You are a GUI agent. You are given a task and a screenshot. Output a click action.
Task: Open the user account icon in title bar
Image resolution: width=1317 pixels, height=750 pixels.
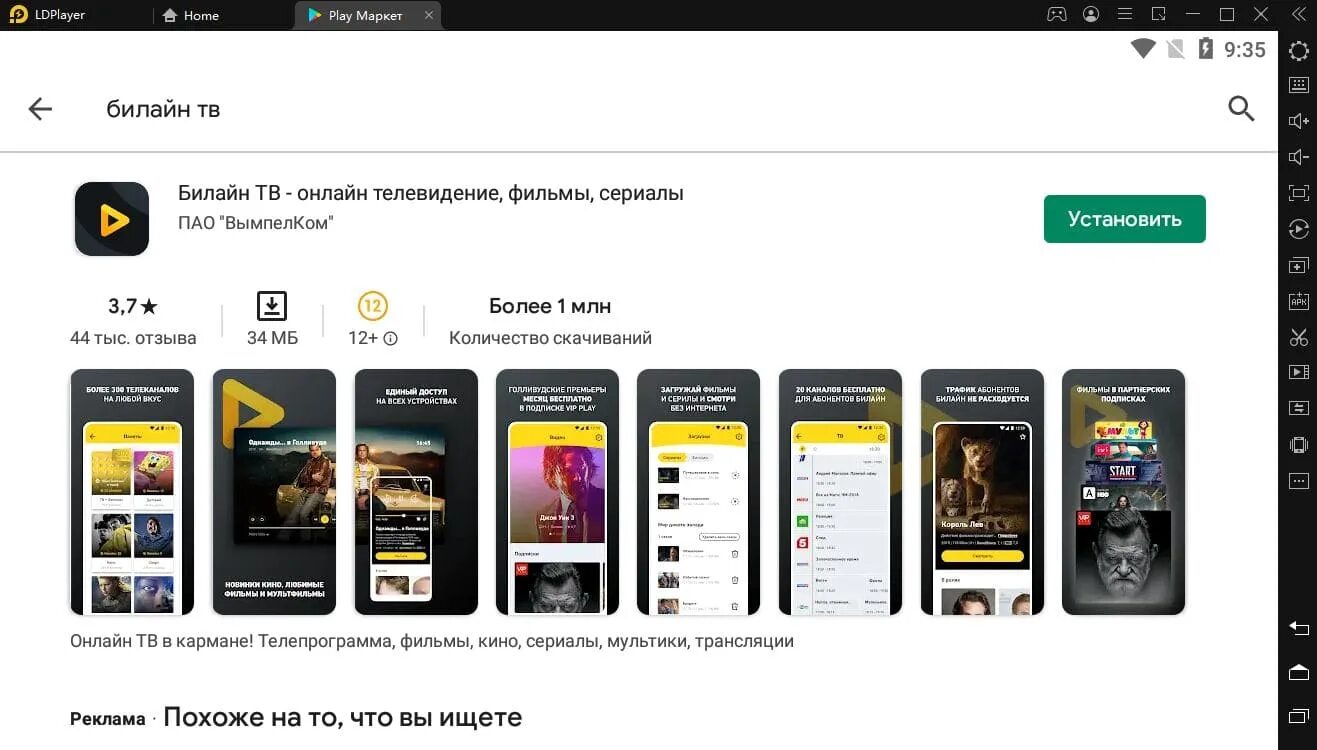click(1091, 15)
